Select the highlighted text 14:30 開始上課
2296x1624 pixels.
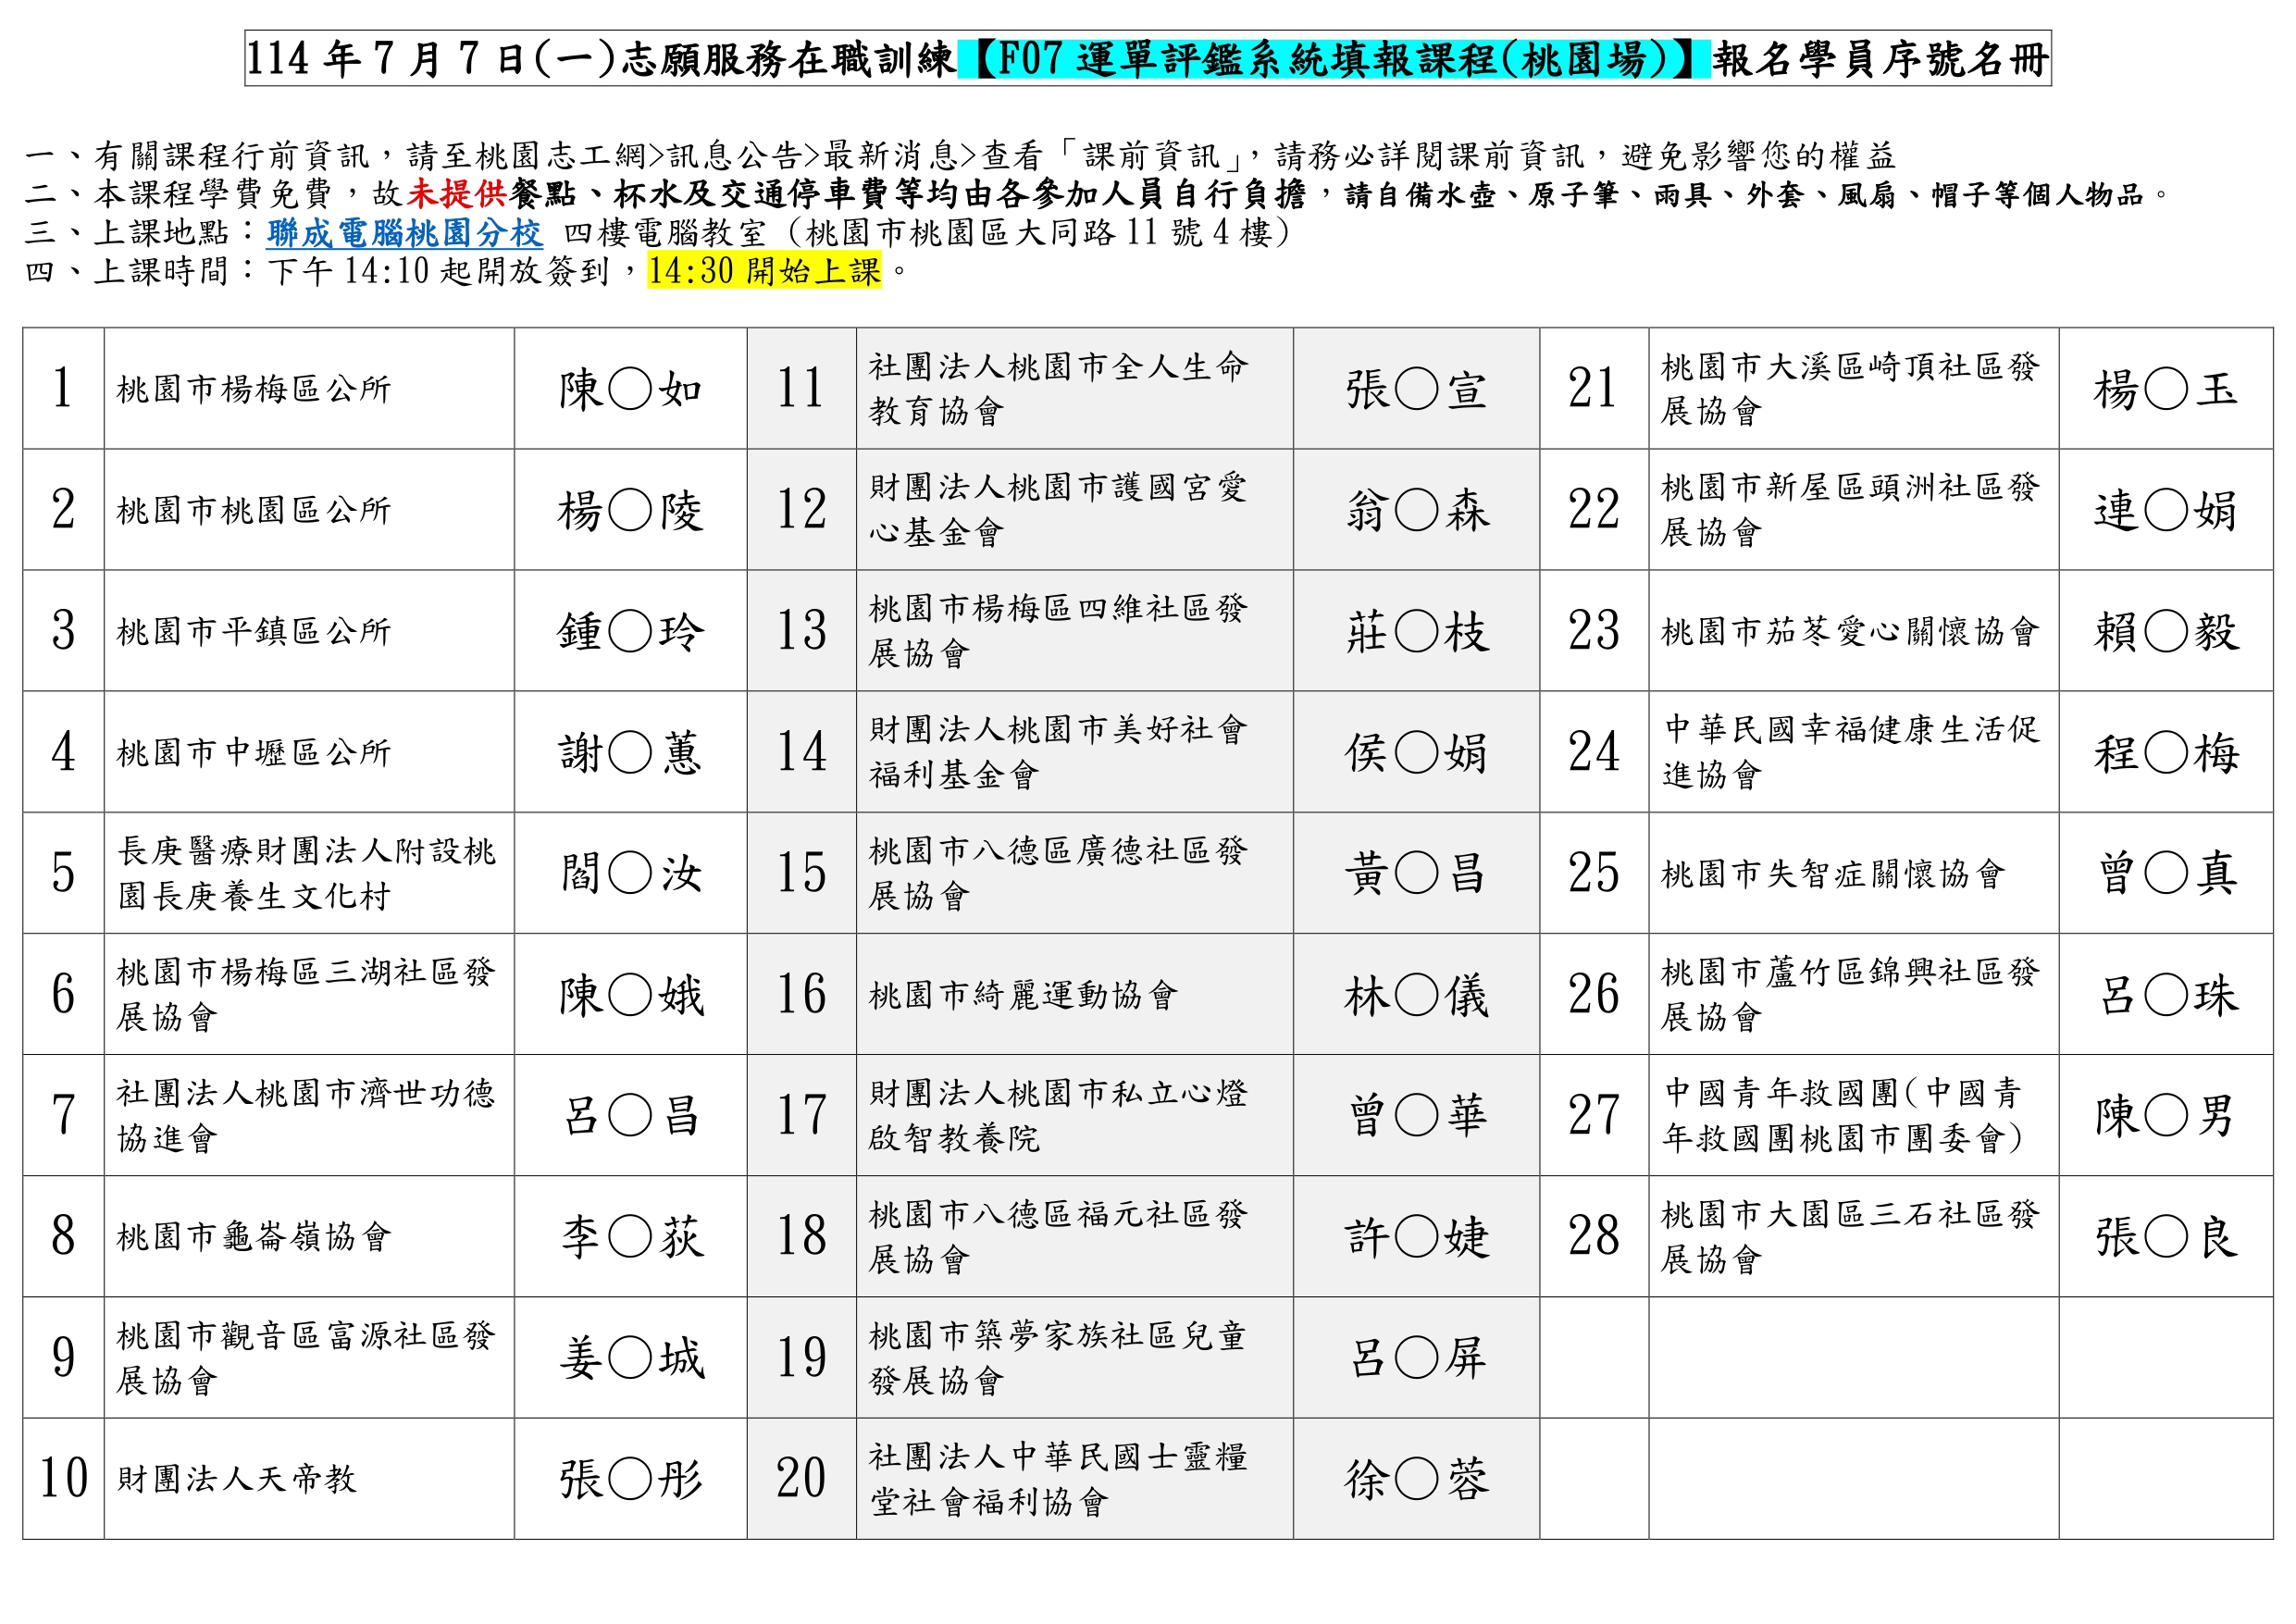coord(764,270)
